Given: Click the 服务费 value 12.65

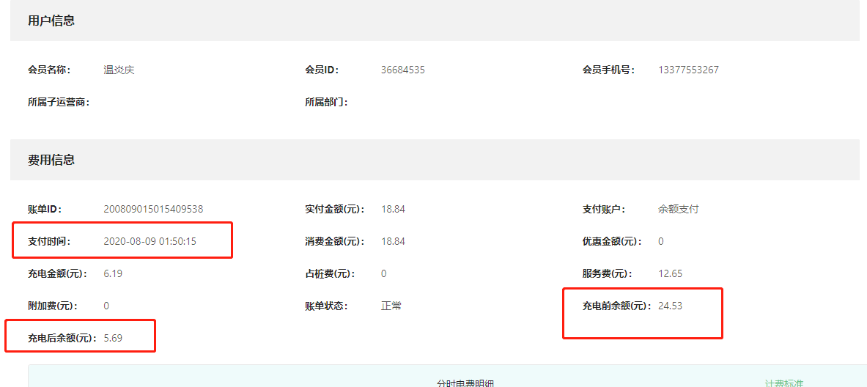Looking at the screenshot, I should (671, 274).
